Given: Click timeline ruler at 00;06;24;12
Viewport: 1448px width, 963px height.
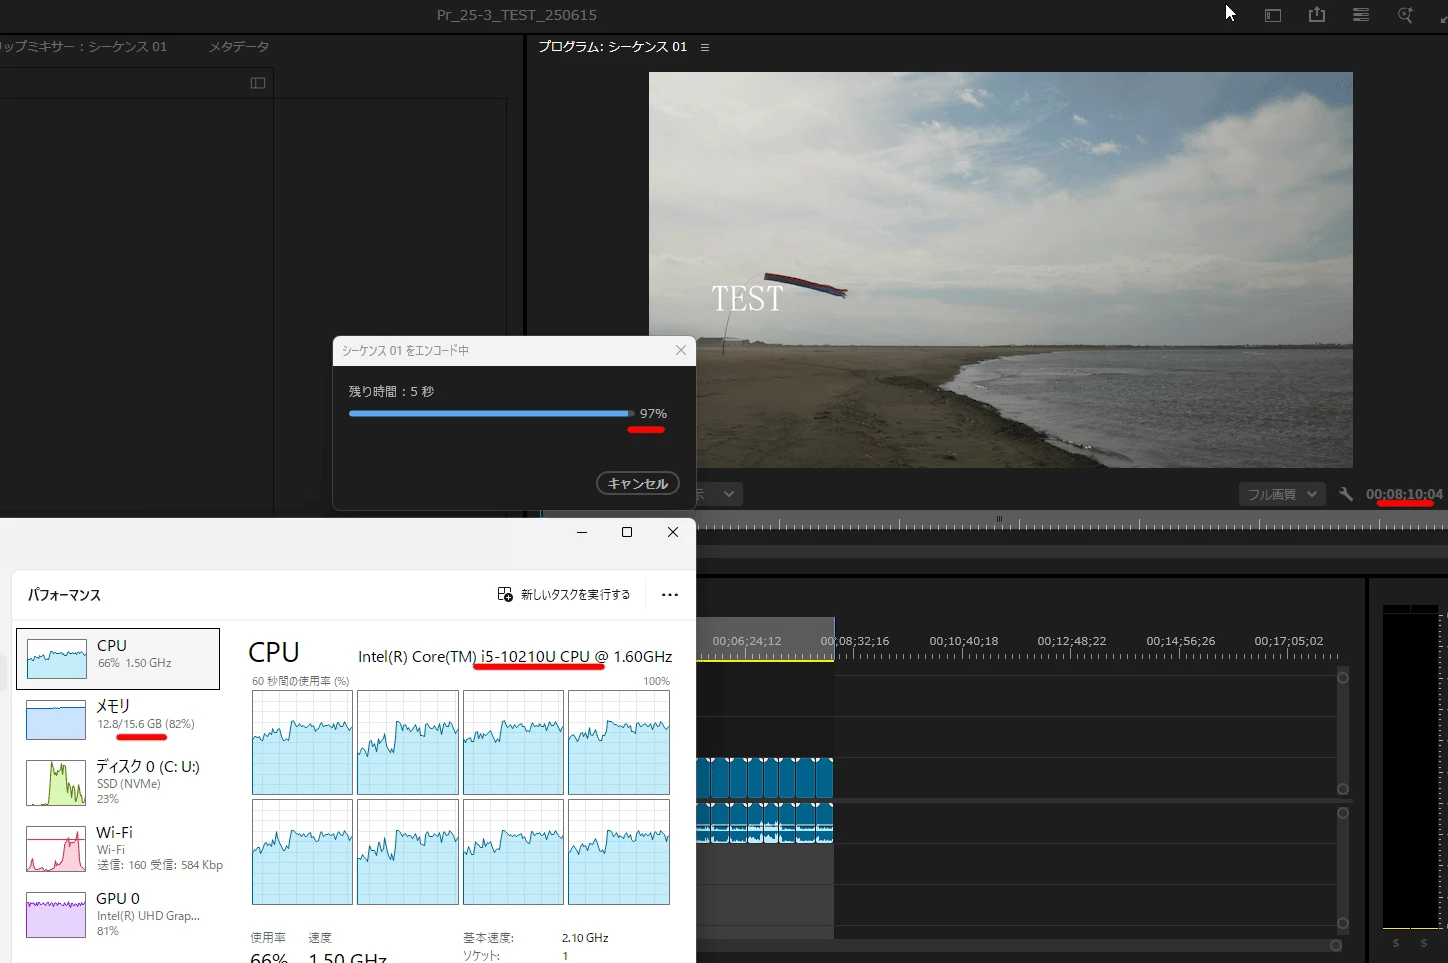Looking at the screenshot, I should point(746,641).
